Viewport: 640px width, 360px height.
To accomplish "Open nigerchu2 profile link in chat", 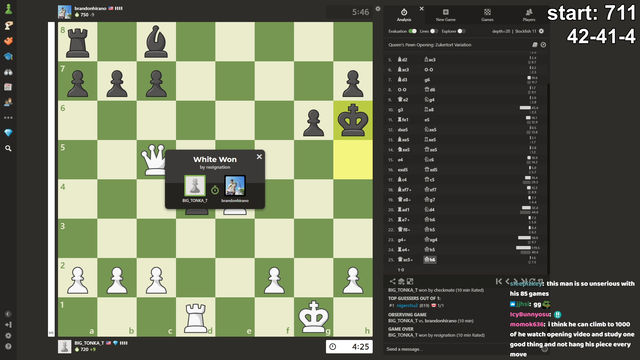I will click(407, 305).
